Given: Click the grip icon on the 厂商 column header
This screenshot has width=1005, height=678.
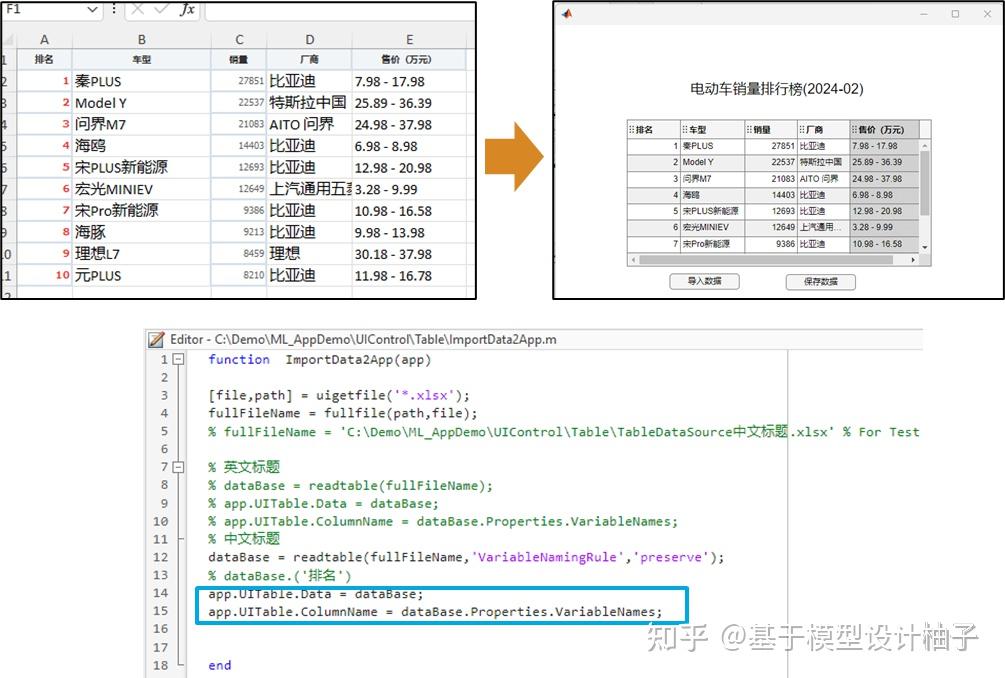Looking at the screenshot, I should pos(801,128).
